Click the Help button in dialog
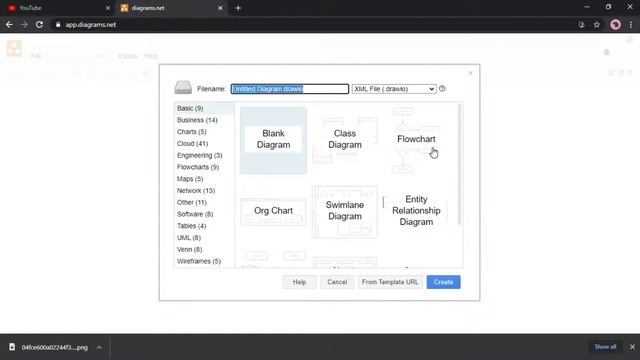Viewport: 640px width, 360px height. 299,282
